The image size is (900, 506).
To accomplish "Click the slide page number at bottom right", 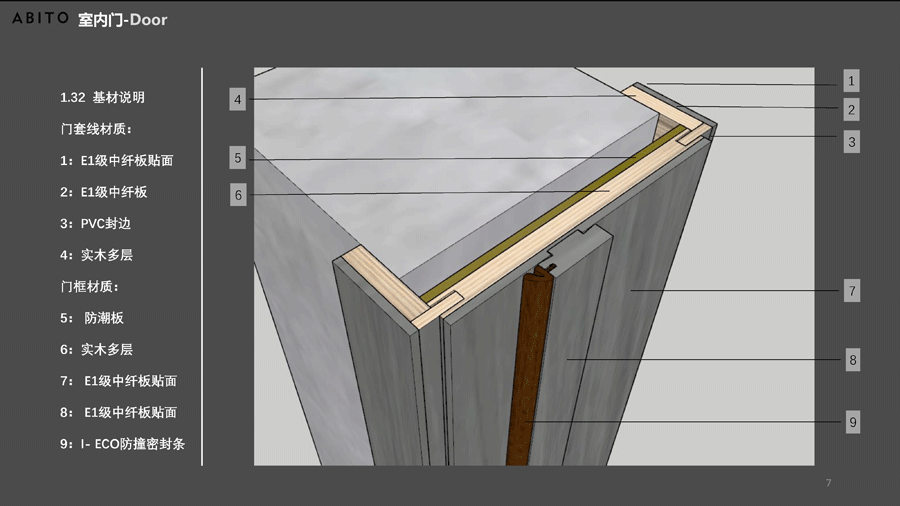I will click(x=828, y=484).
